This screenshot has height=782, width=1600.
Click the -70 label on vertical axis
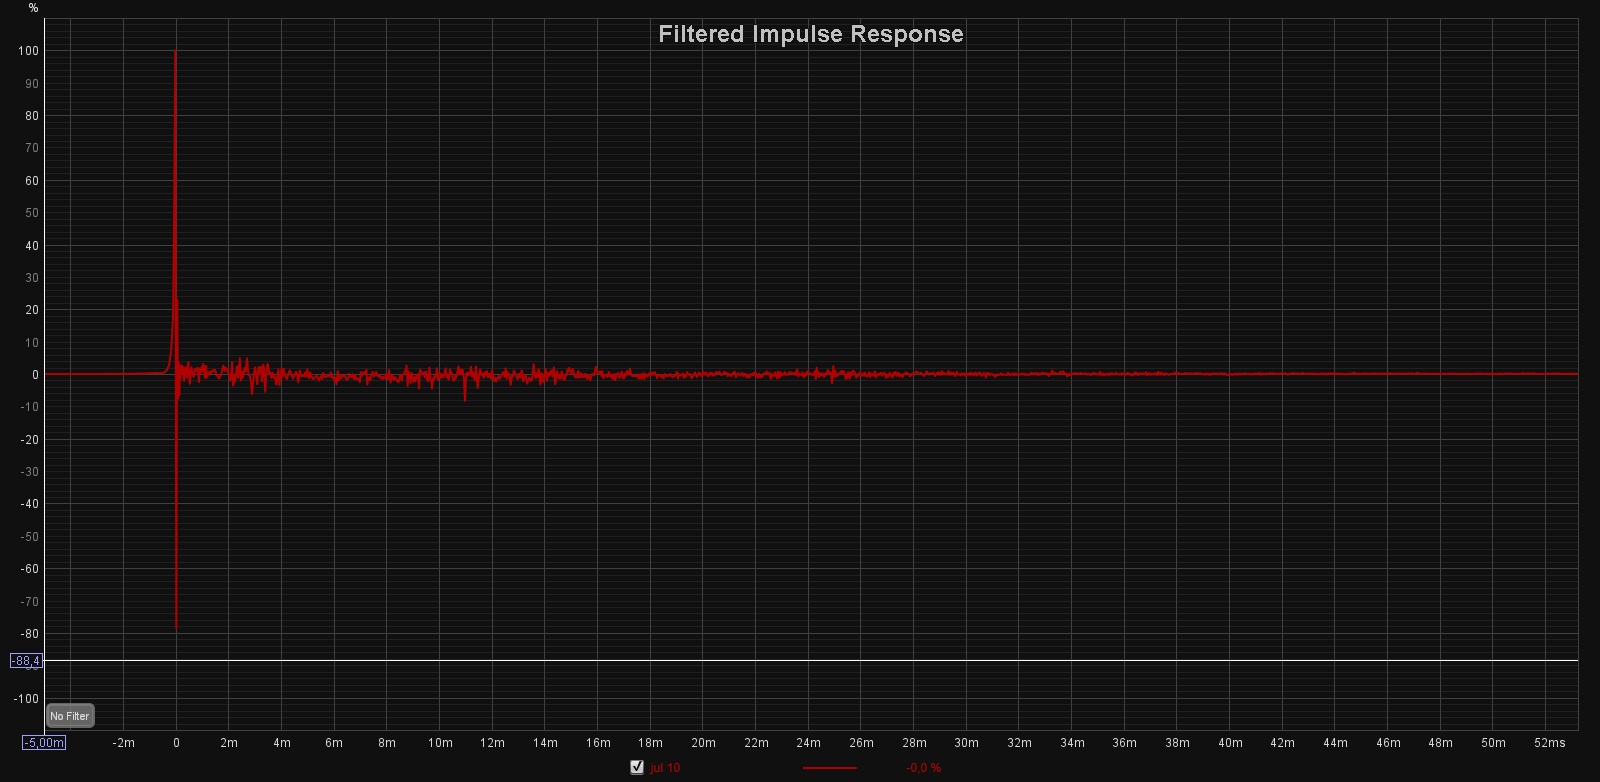[x=30, y=602]
